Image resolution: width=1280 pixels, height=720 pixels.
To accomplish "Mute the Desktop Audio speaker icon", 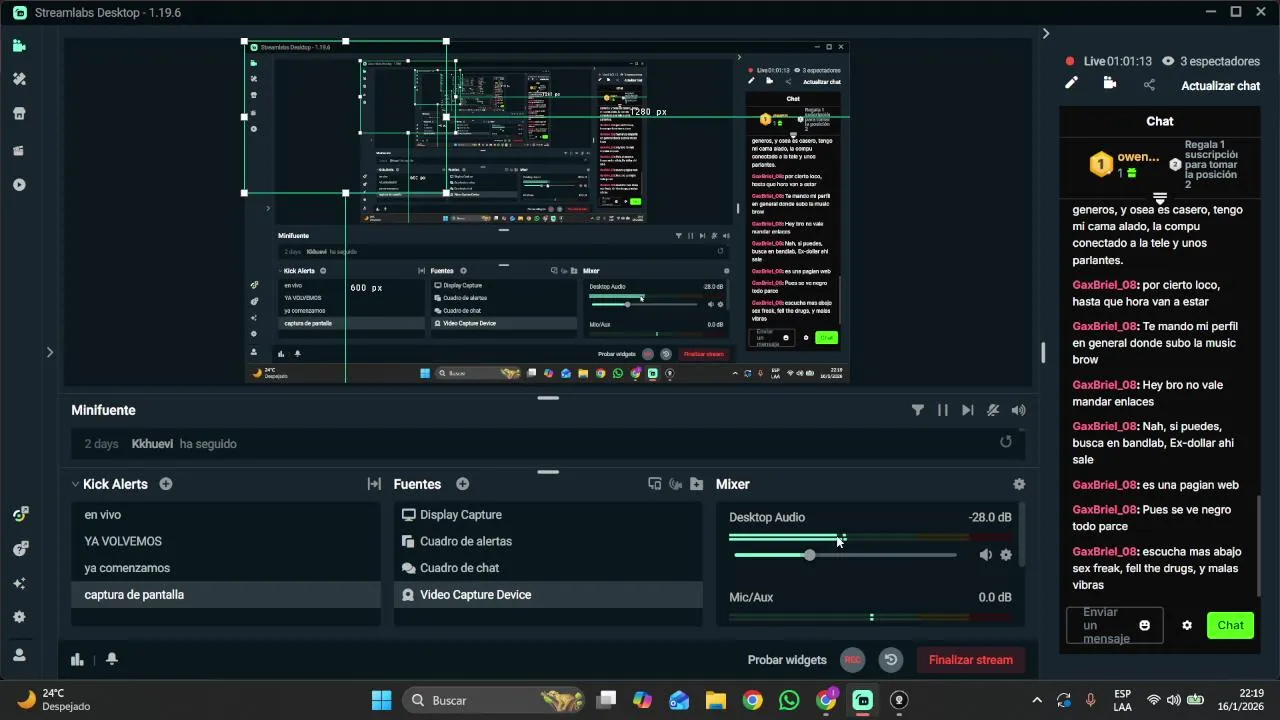I will [x=985, y=555].
